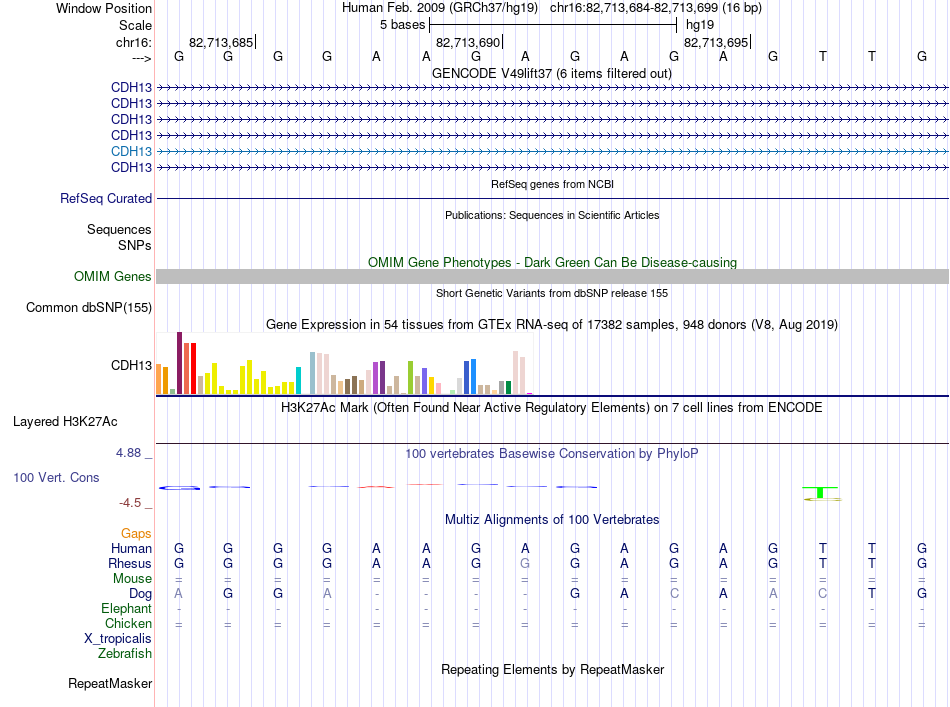Click the cyan GTEx expression bar
Viewport: 950px width, 707px height.
pyautogui.click(x=298, y=380)
